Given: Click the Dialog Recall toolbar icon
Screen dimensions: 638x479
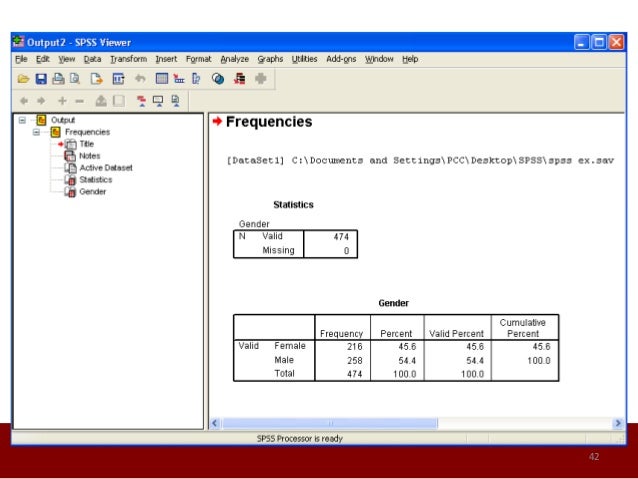Looking at the screenshot, I should pyautogui.click(x=118, y=79).
